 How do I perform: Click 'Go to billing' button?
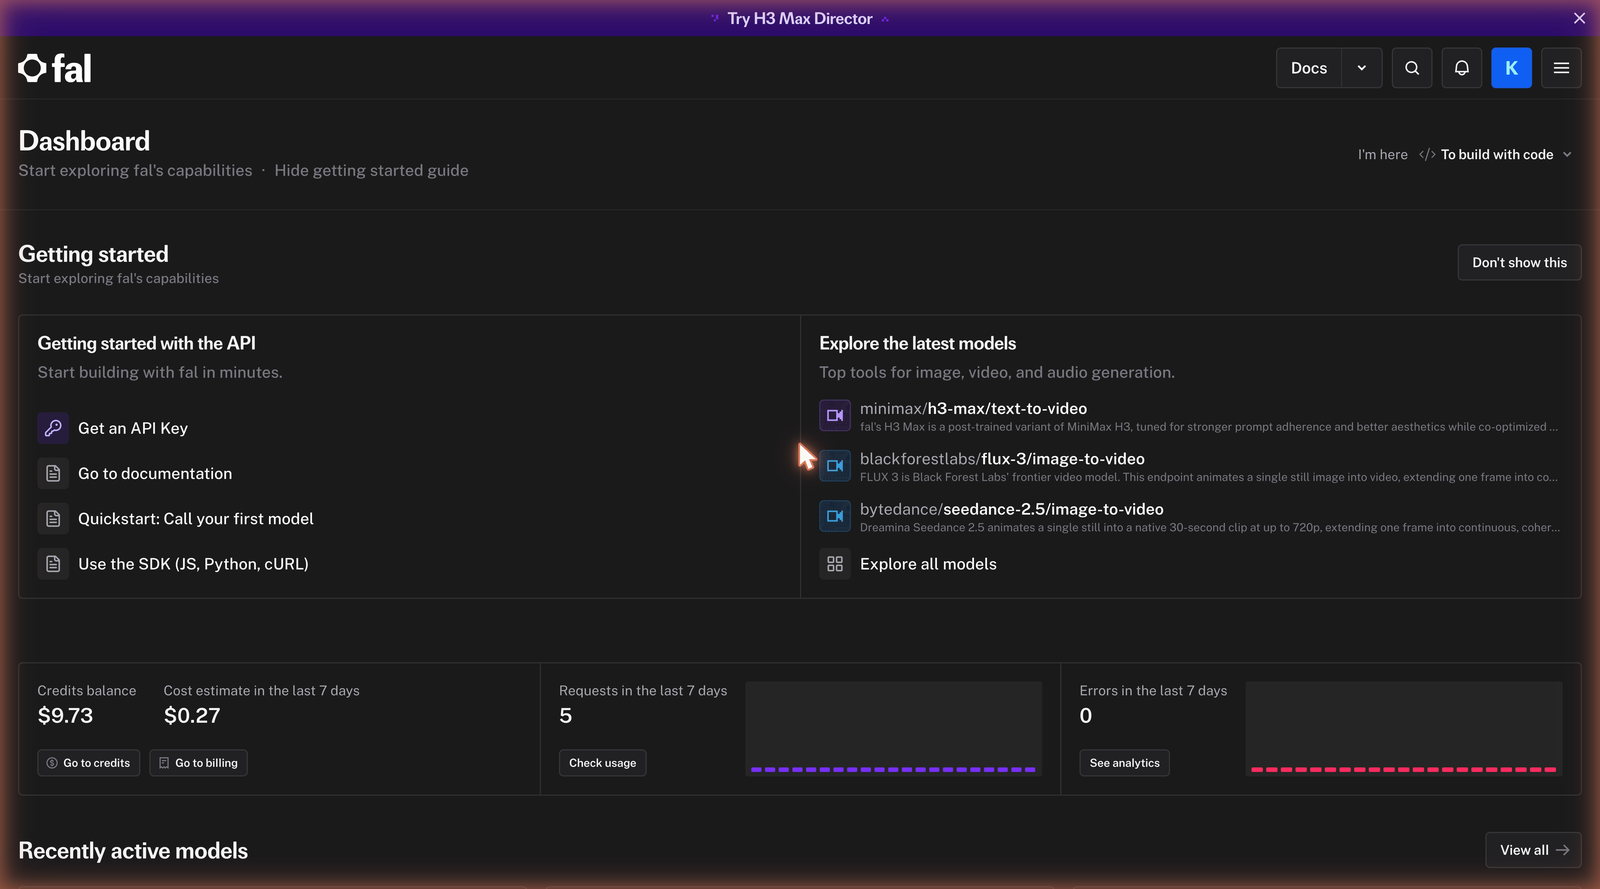click(x=198, y=763)
